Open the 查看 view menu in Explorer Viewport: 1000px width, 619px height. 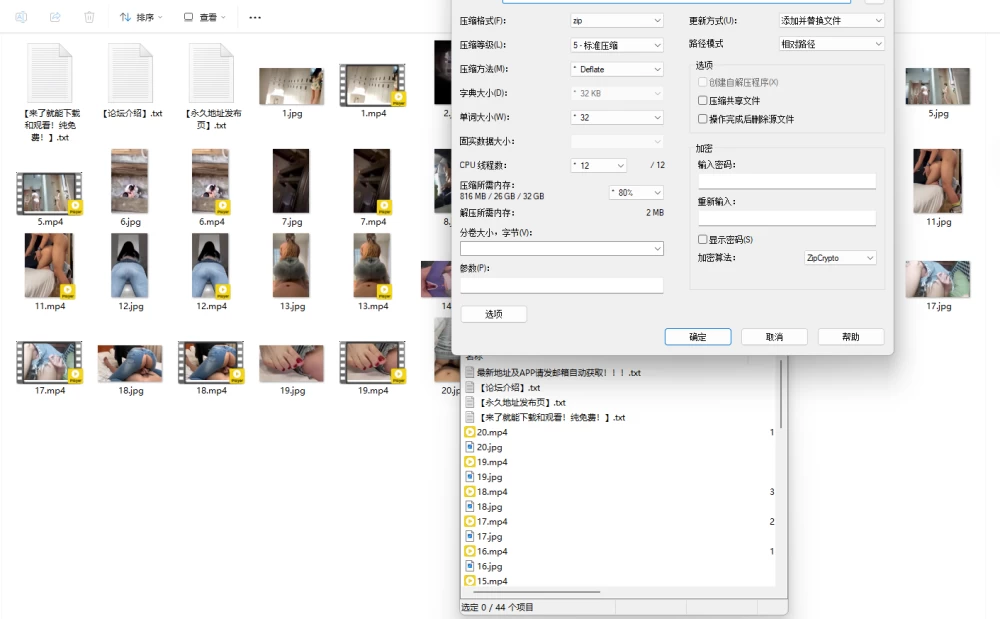pos(205,17)
